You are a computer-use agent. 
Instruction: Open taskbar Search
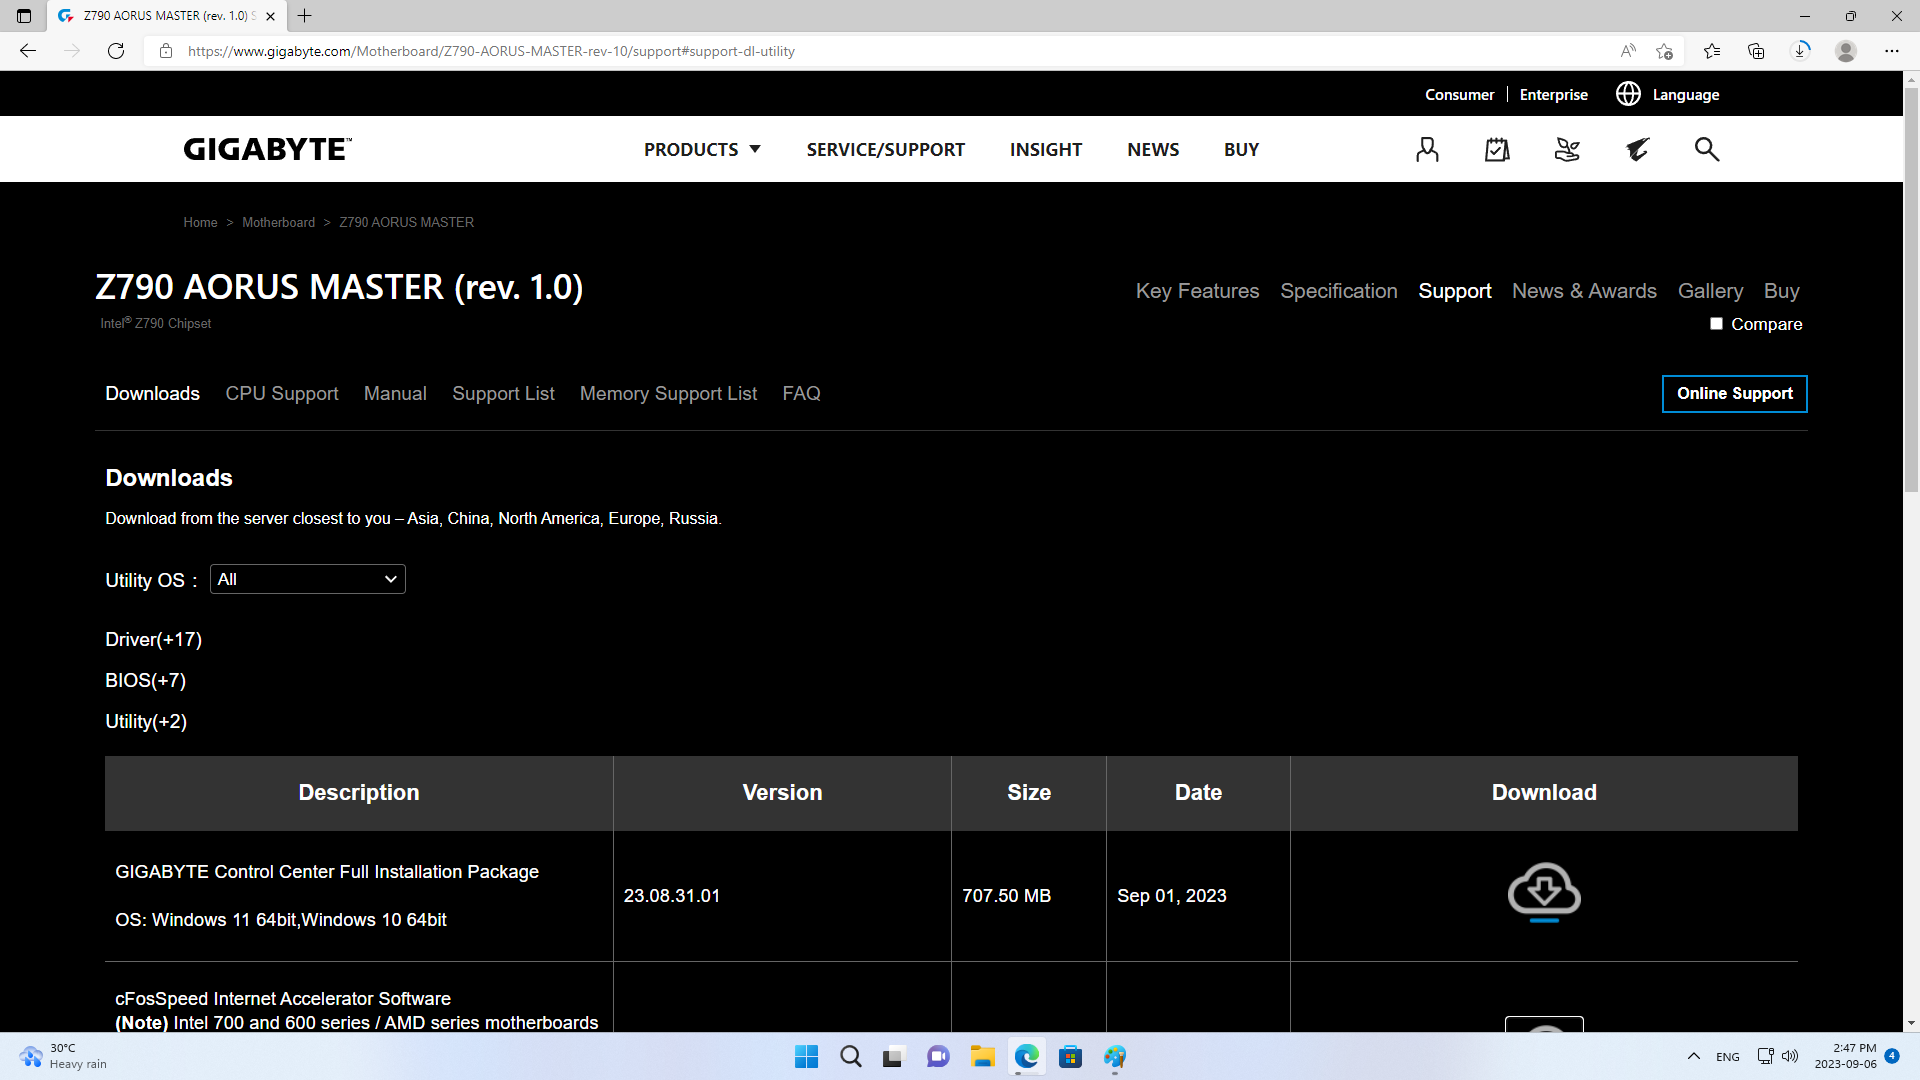tap(851, 1057)
